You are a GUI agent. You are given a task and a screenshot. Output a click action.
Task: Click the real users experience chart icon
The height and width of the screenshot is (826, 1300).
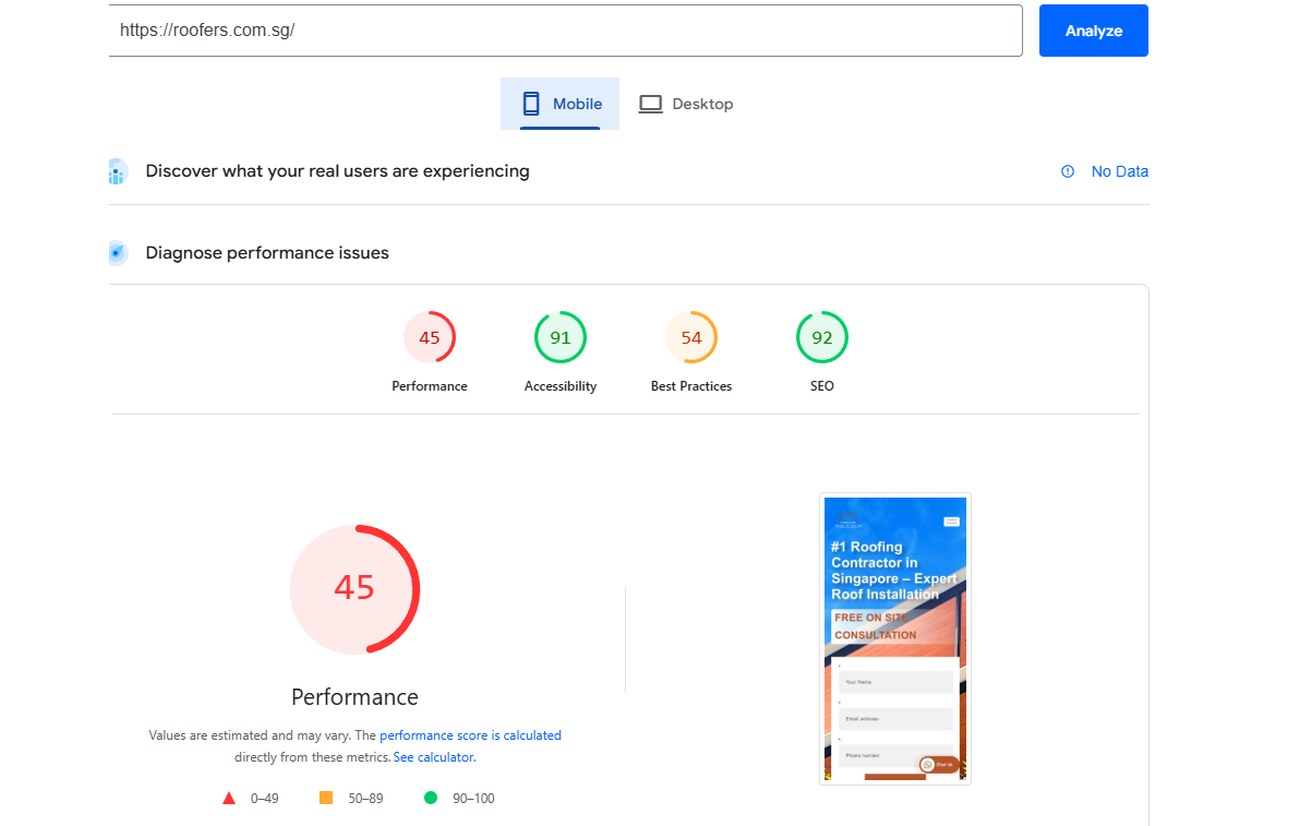click(118, 172)
